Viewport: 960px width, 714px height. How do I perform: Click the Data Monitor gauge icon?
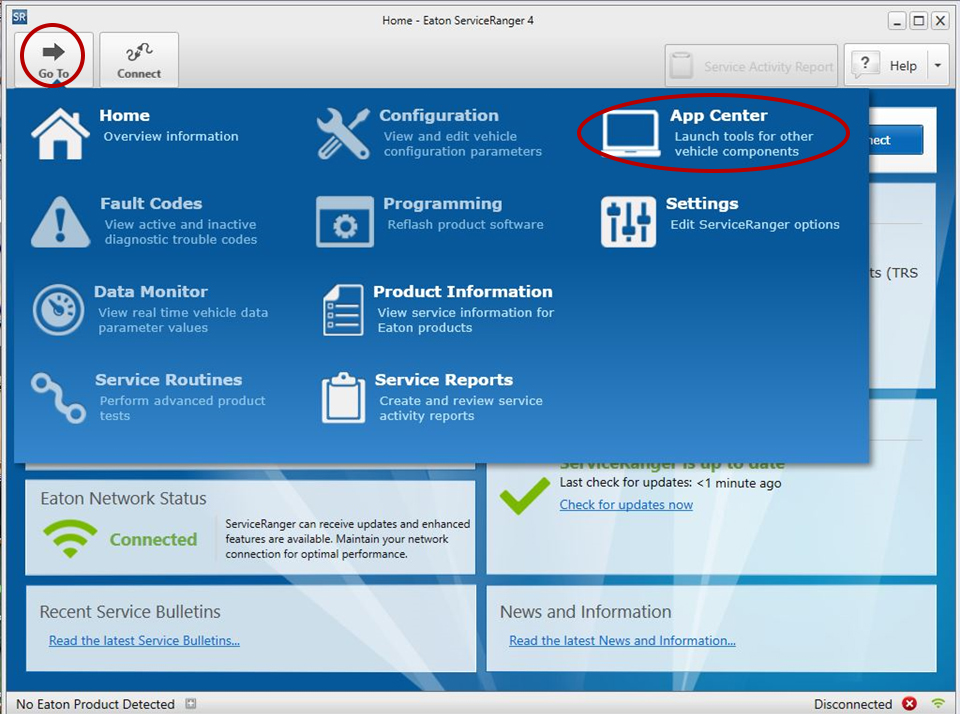click(58, 310)
